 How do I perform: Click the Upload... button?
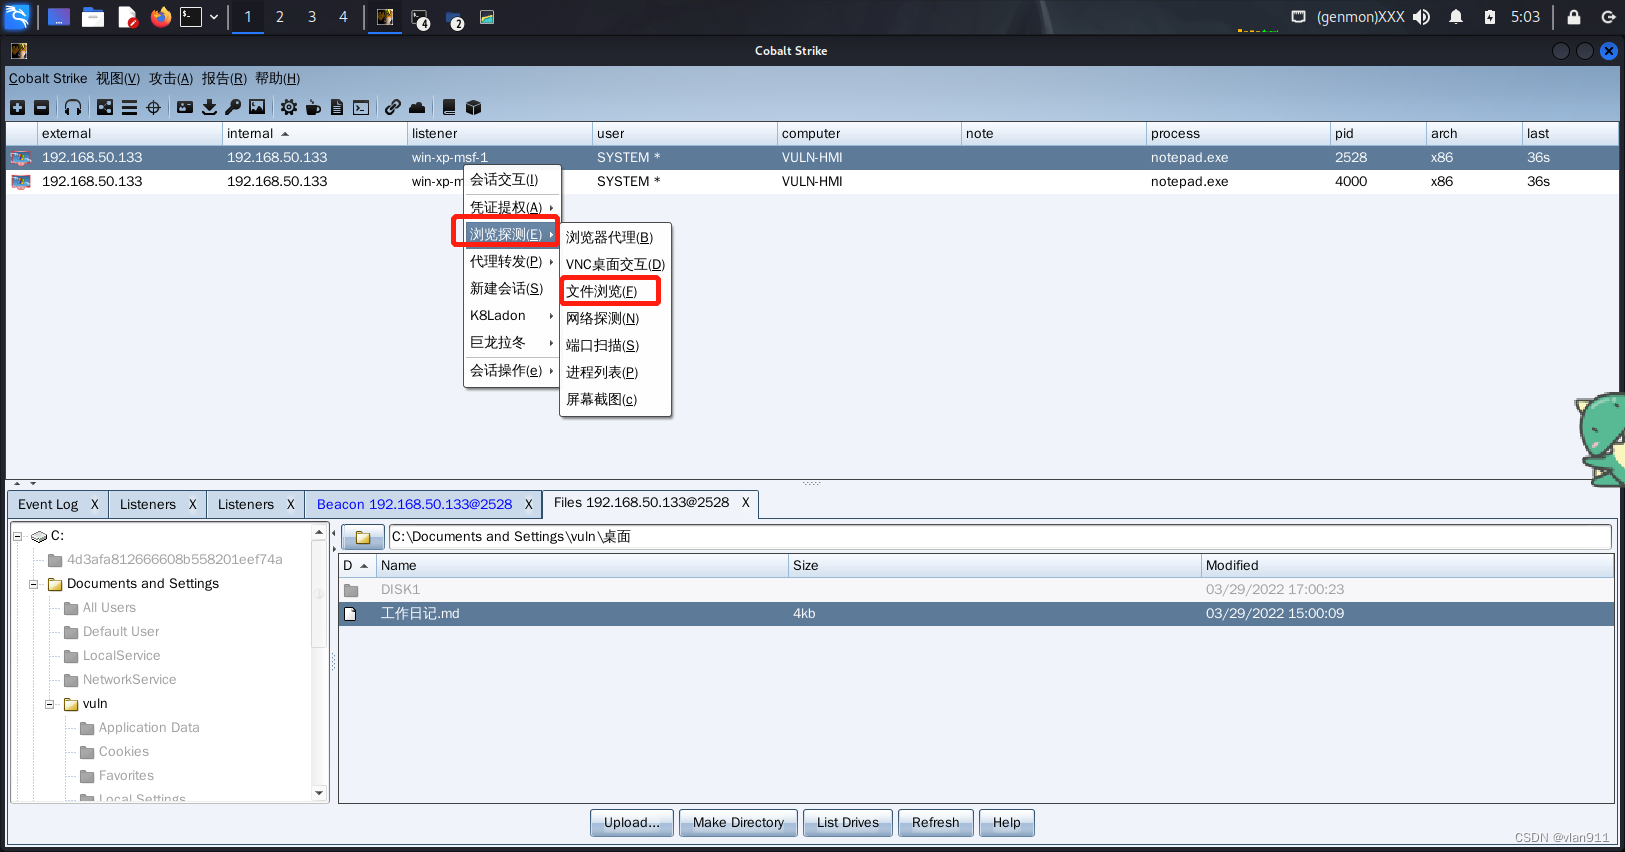click(x=632, y=823)
